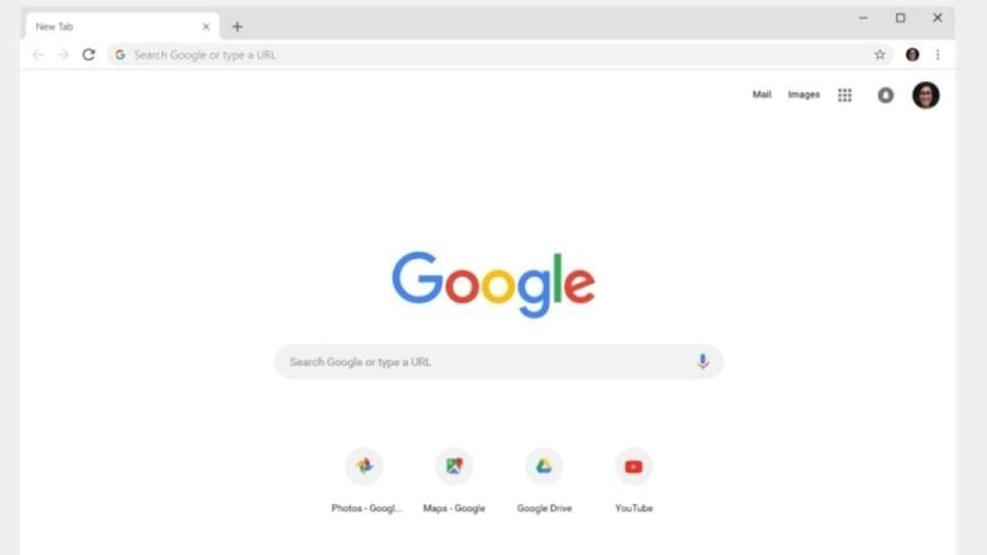The width and height of the screenshot is (987, 555).
Task: Open the Google apps grid
Action: (845, 95)
